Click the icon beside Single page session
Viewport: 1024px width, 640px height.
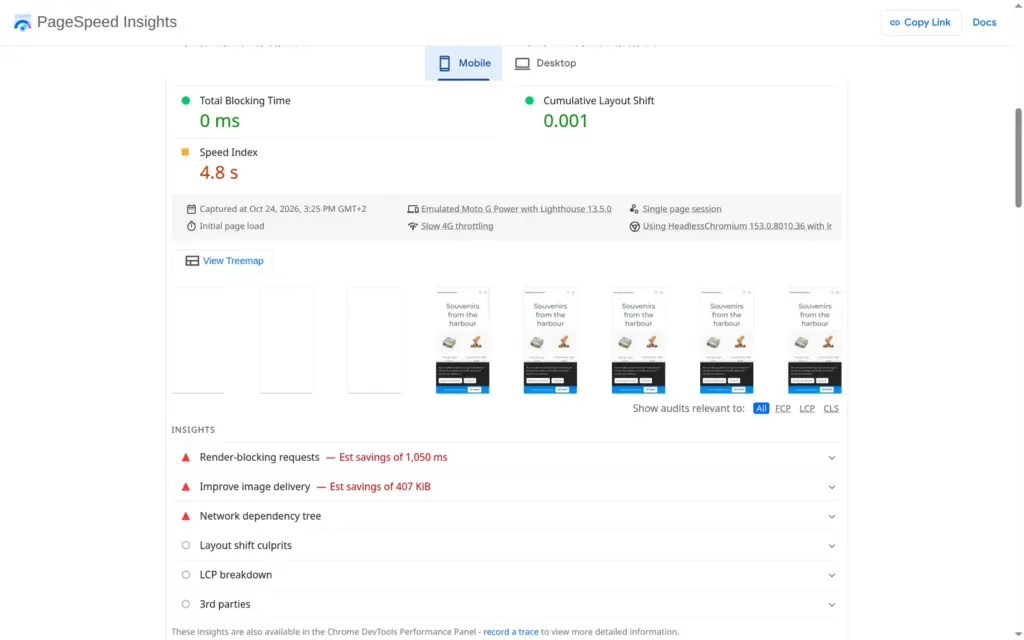point(634,209)
